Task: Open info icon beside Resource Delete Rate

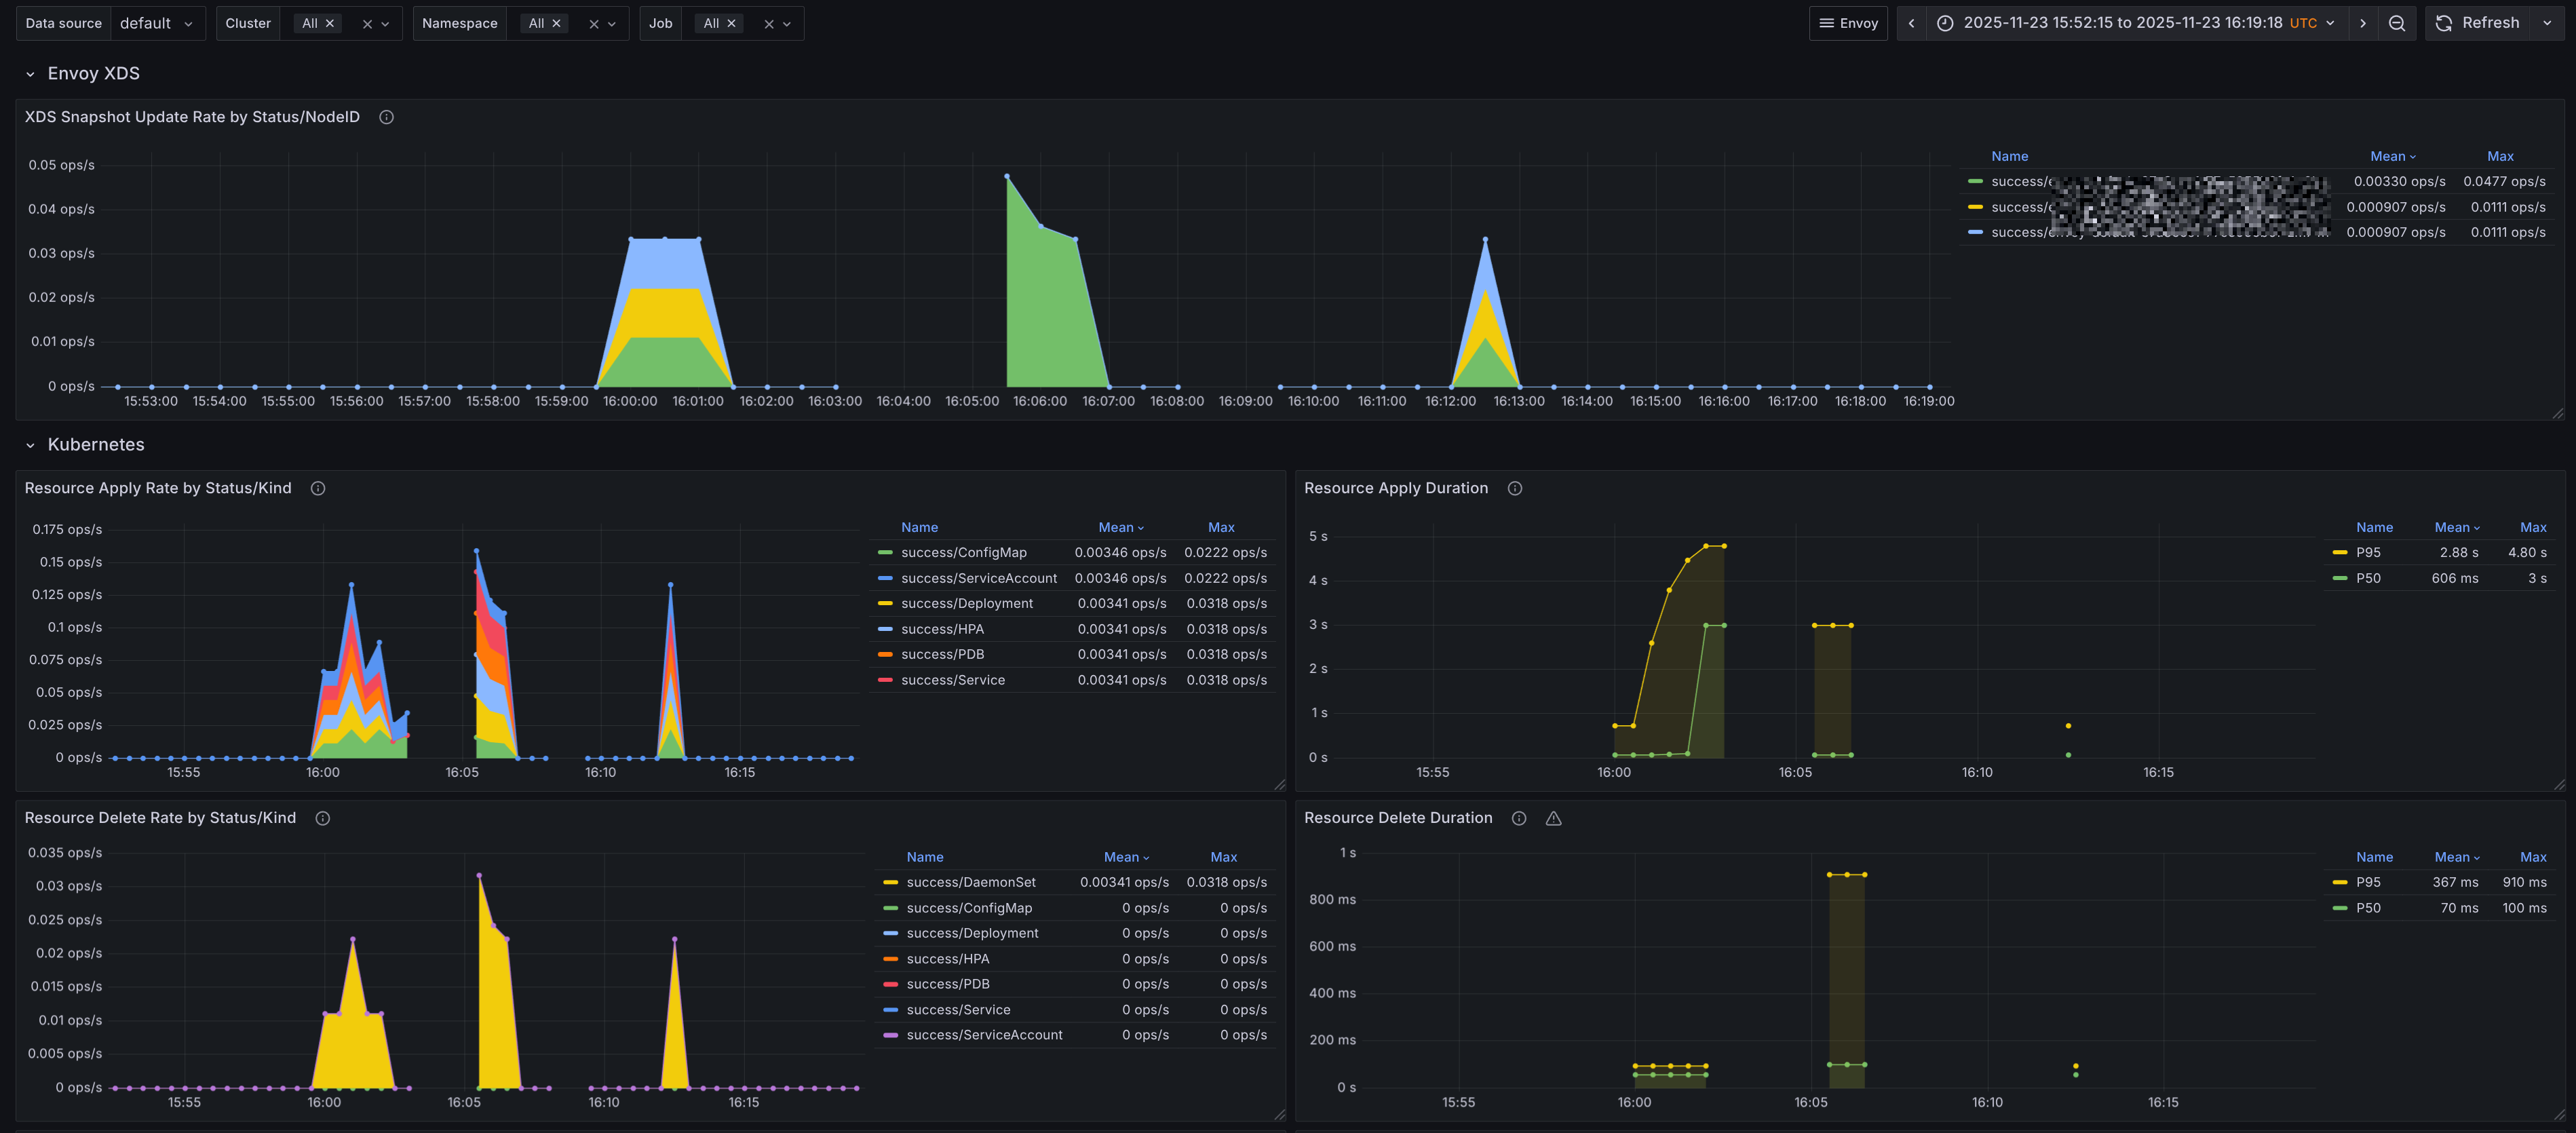Action: (x=323, y=818)
